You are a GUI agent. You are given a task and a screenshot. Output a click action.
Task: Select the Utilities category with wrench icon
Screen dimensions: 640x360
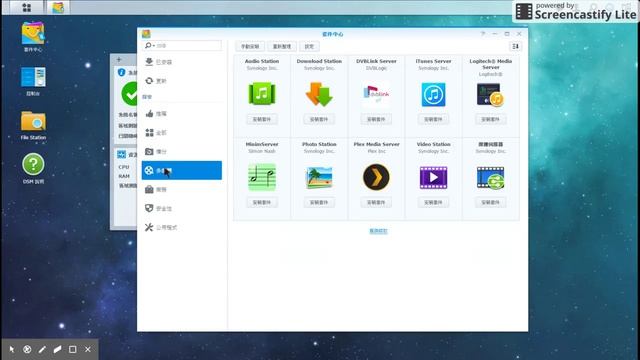(x=182, y=227)
